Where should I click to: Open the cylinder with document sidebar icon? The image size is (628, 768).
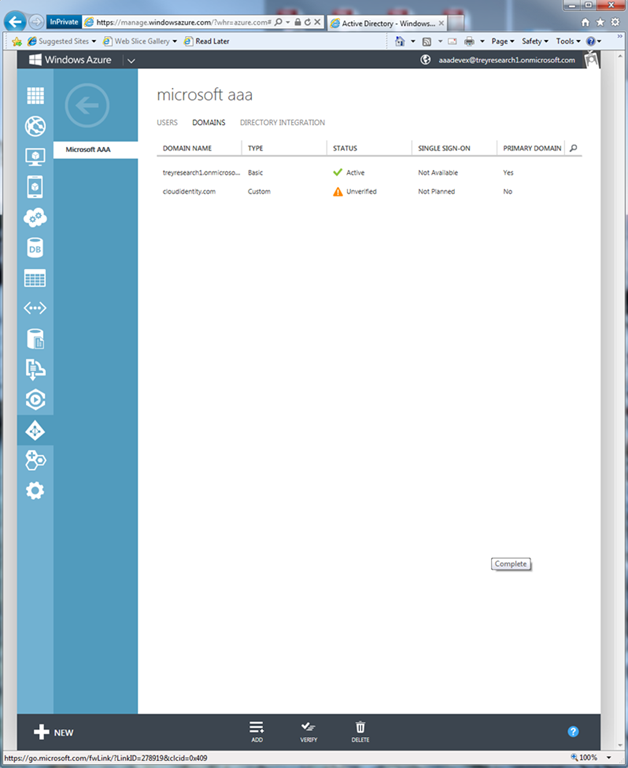click(35, 339)
